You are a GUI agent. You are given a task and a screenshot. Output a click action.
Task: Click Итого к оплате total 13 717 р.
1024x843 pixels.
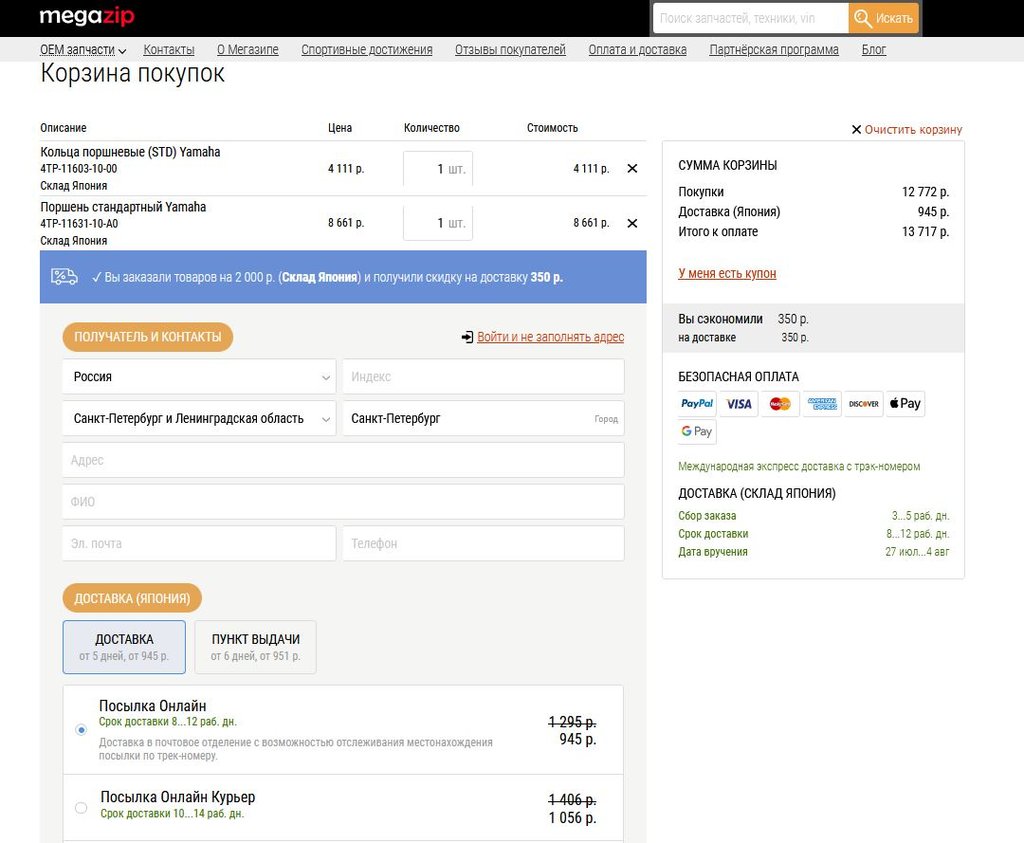[813, 232]
